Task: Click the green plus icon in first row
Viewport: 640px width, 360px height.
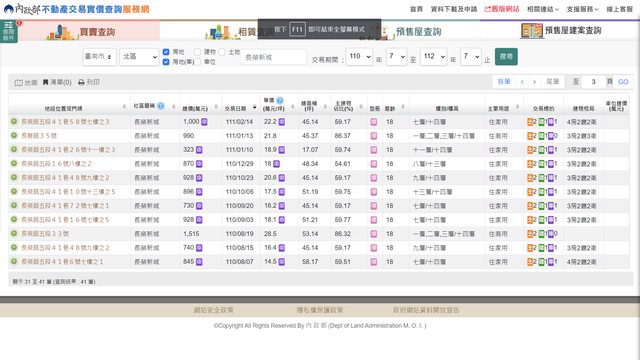Action: (x=14, y=122)
